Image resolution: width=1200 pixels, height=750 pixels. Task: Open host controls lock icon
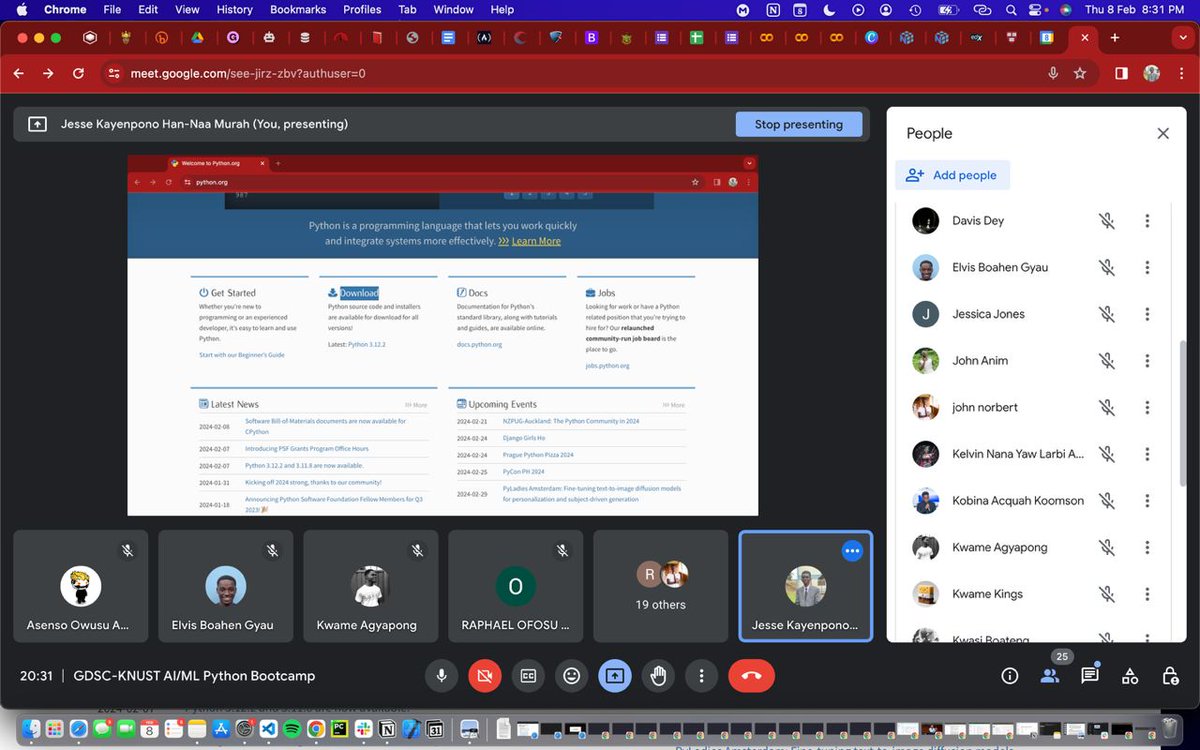1170,676
